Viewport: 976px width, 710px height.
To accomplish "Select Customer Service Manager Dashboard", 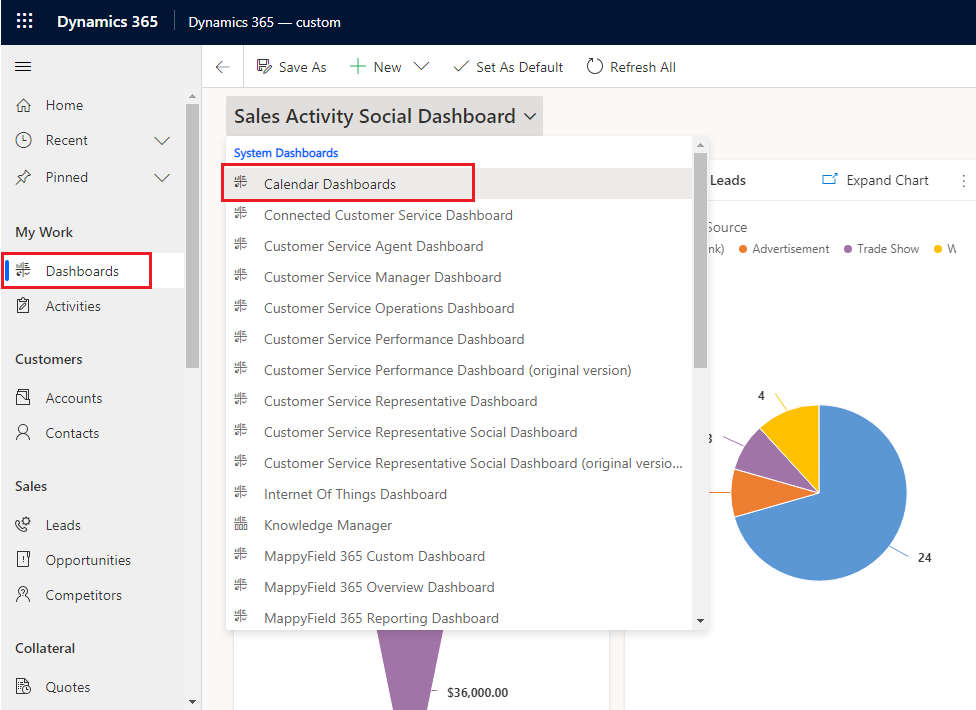I will (459, 277).
